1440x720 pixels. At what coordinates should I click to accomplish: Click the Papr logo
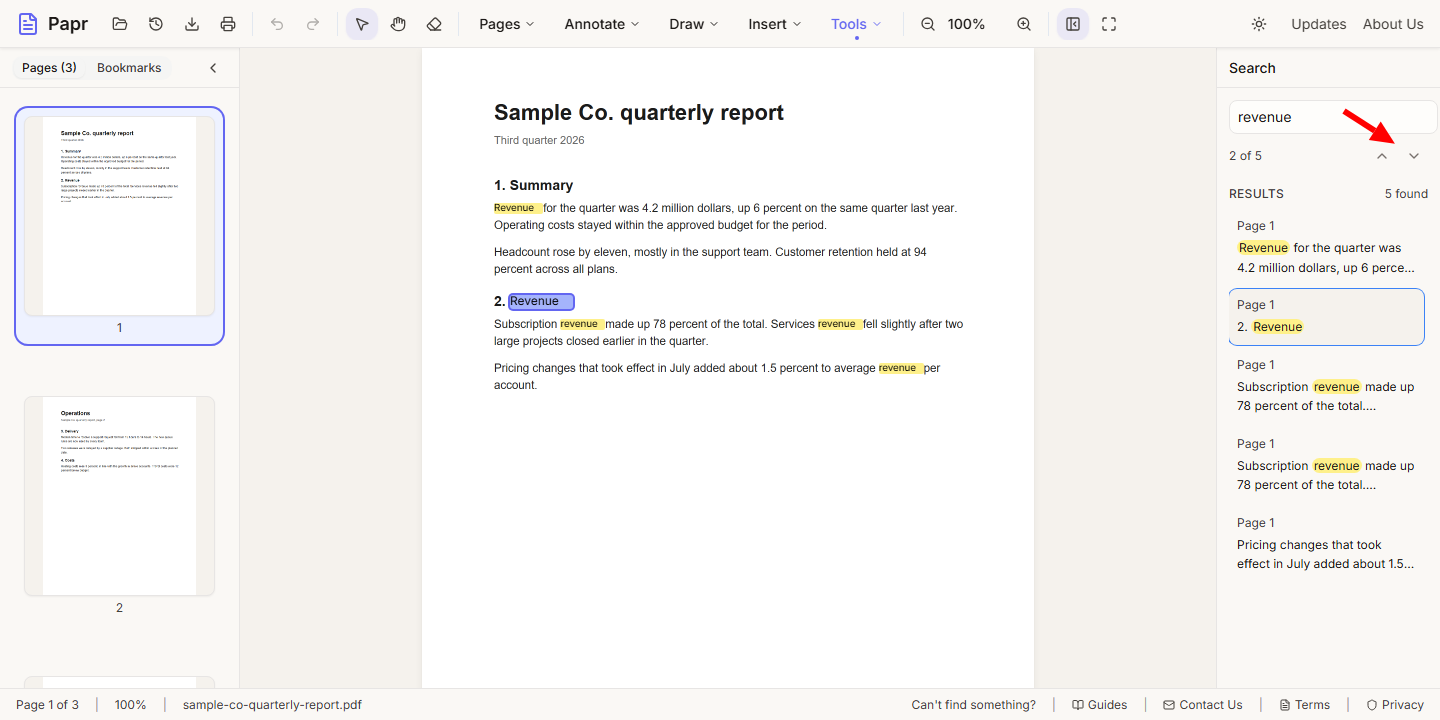(53, 24)
